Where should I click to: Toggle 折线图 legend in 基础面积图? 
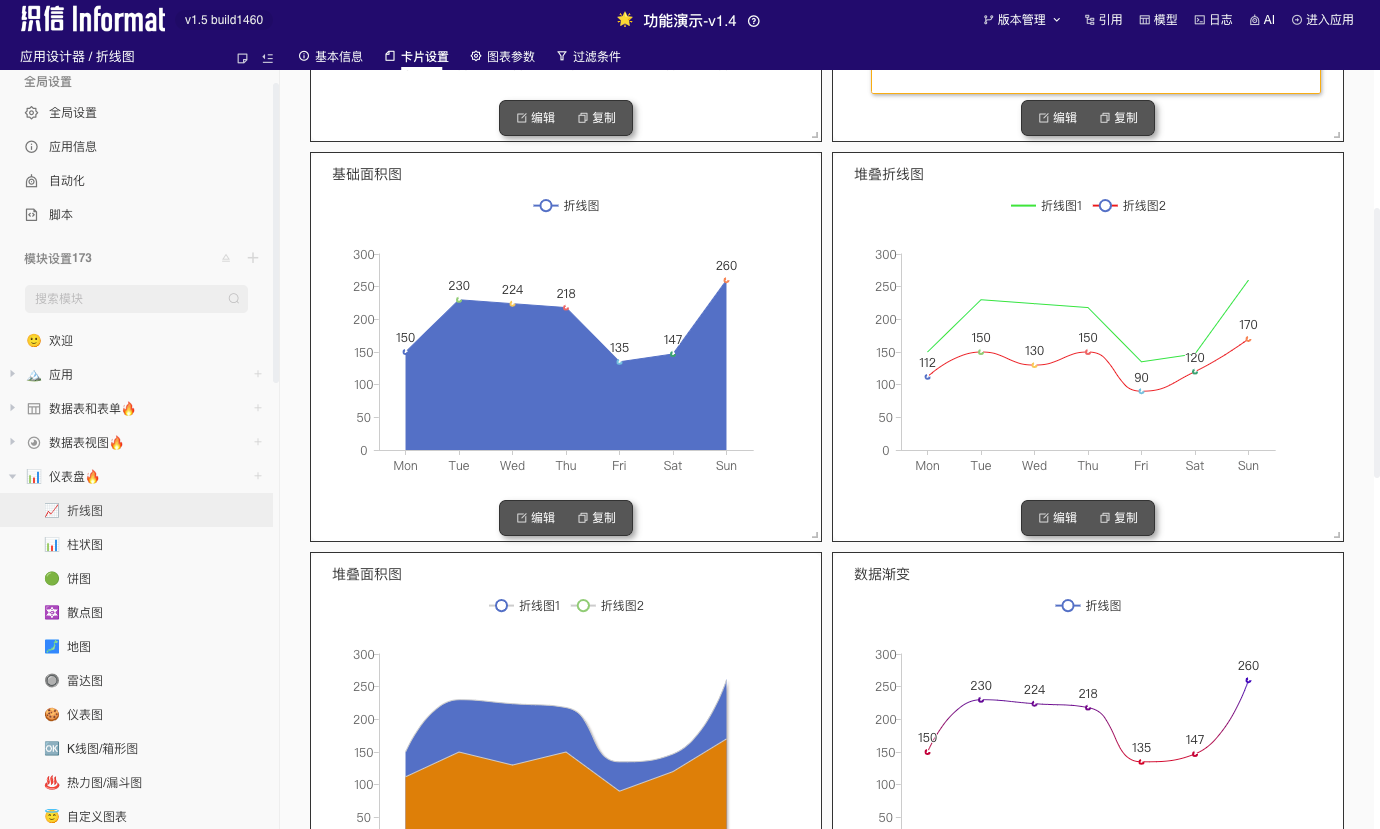pos(566,205)
